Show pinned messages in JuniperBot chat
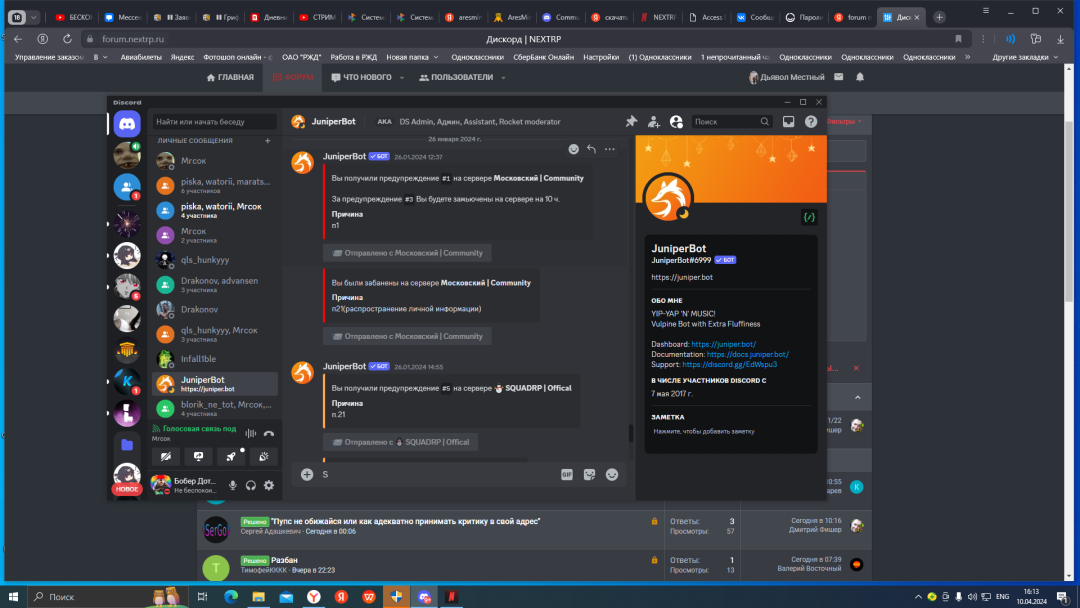 click(631, 122)
